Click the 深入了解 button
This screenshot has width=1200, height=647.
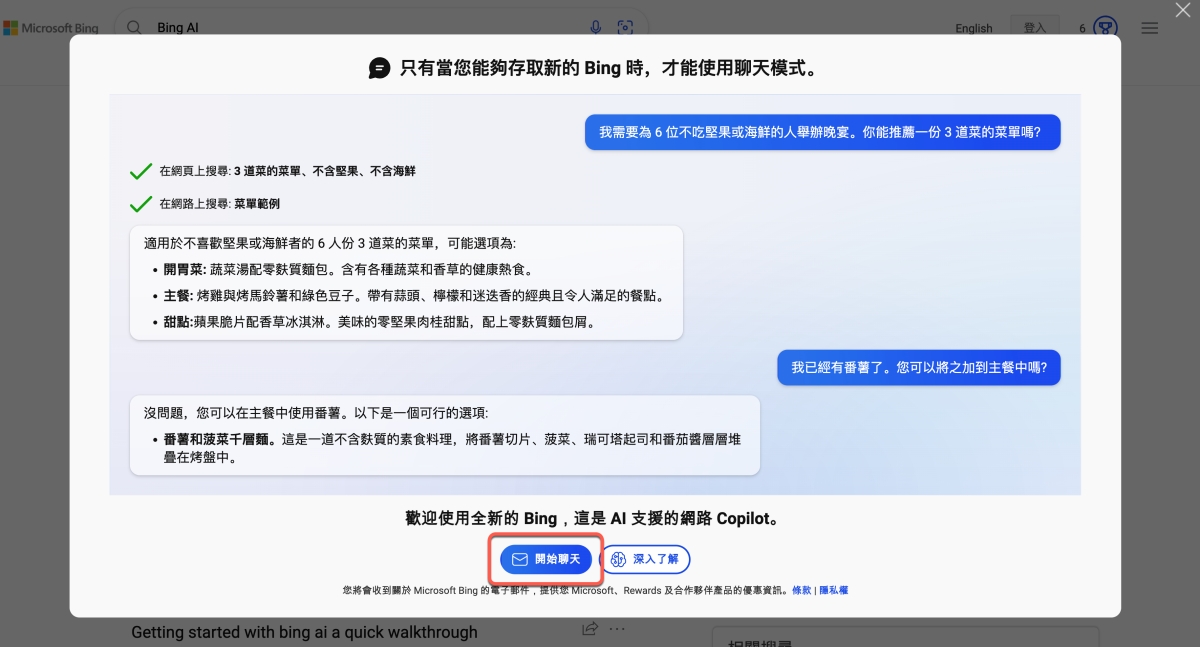click(644, 559)
